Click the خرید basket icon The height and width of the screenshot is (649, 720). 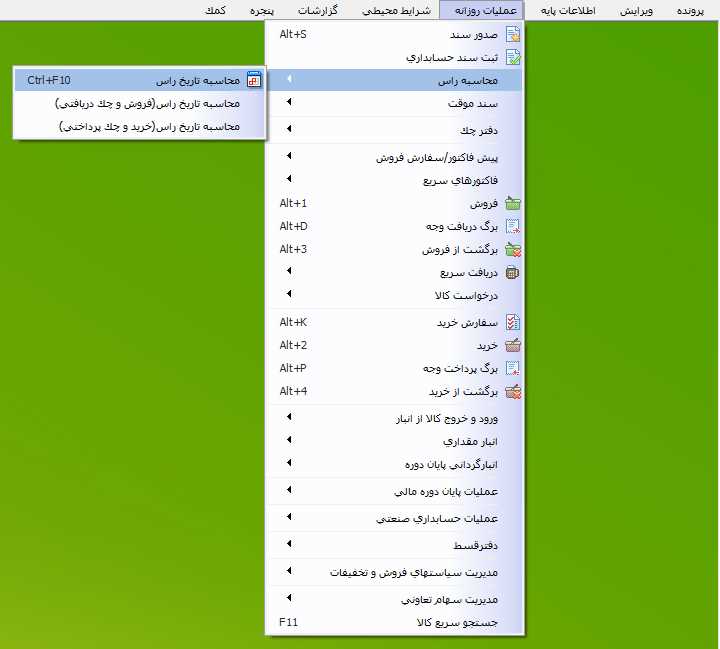coord(513,345)
